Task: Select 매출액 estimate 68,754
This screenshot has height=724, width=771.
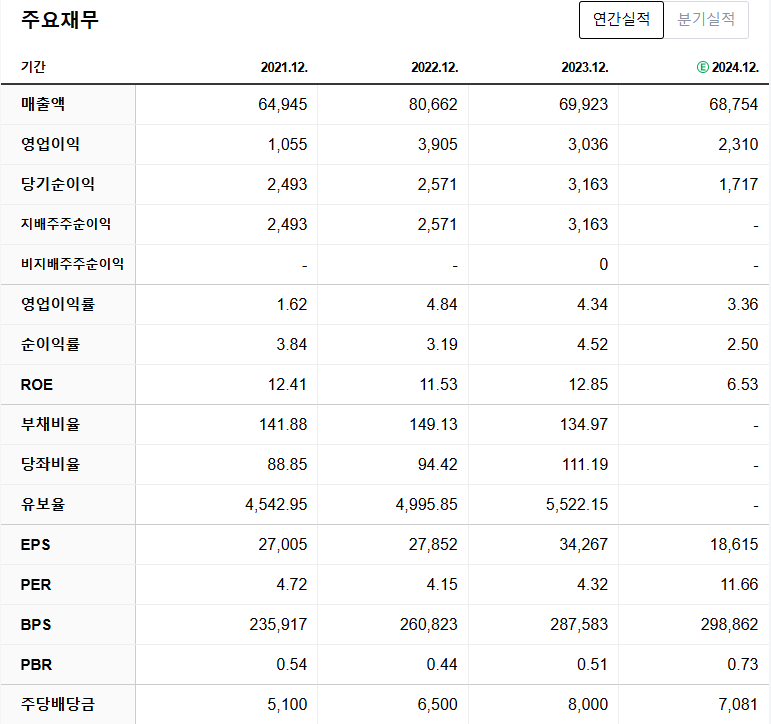Action: coord(734,104)
